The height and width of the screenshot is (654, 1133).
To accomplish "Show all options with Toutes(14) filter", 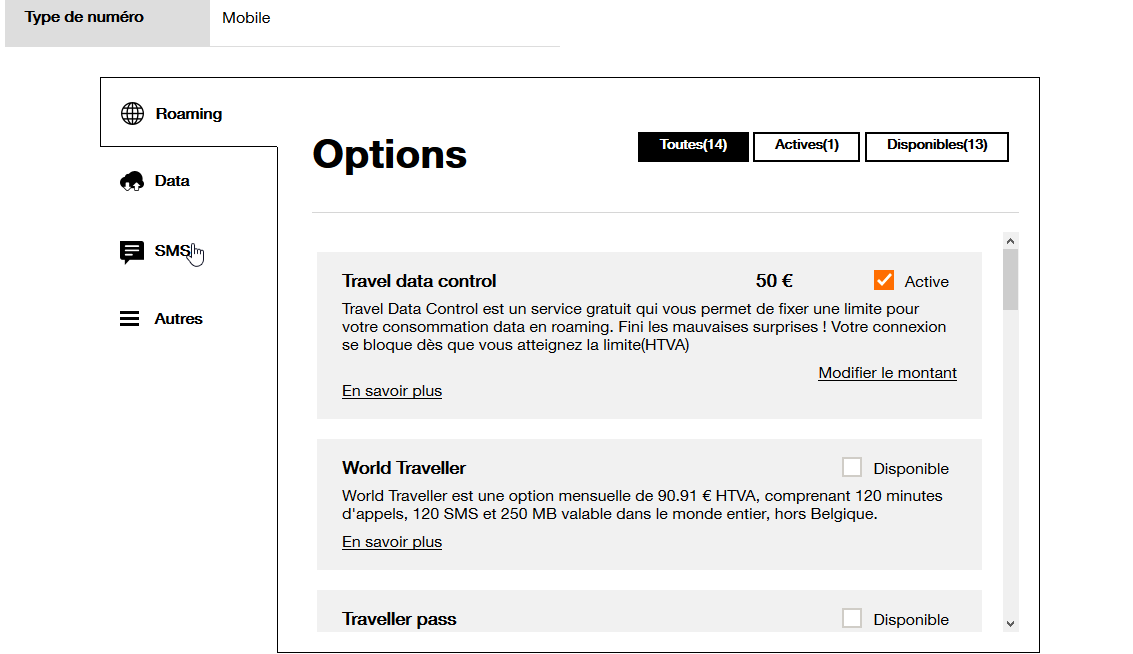I will (x=693, y=146).
